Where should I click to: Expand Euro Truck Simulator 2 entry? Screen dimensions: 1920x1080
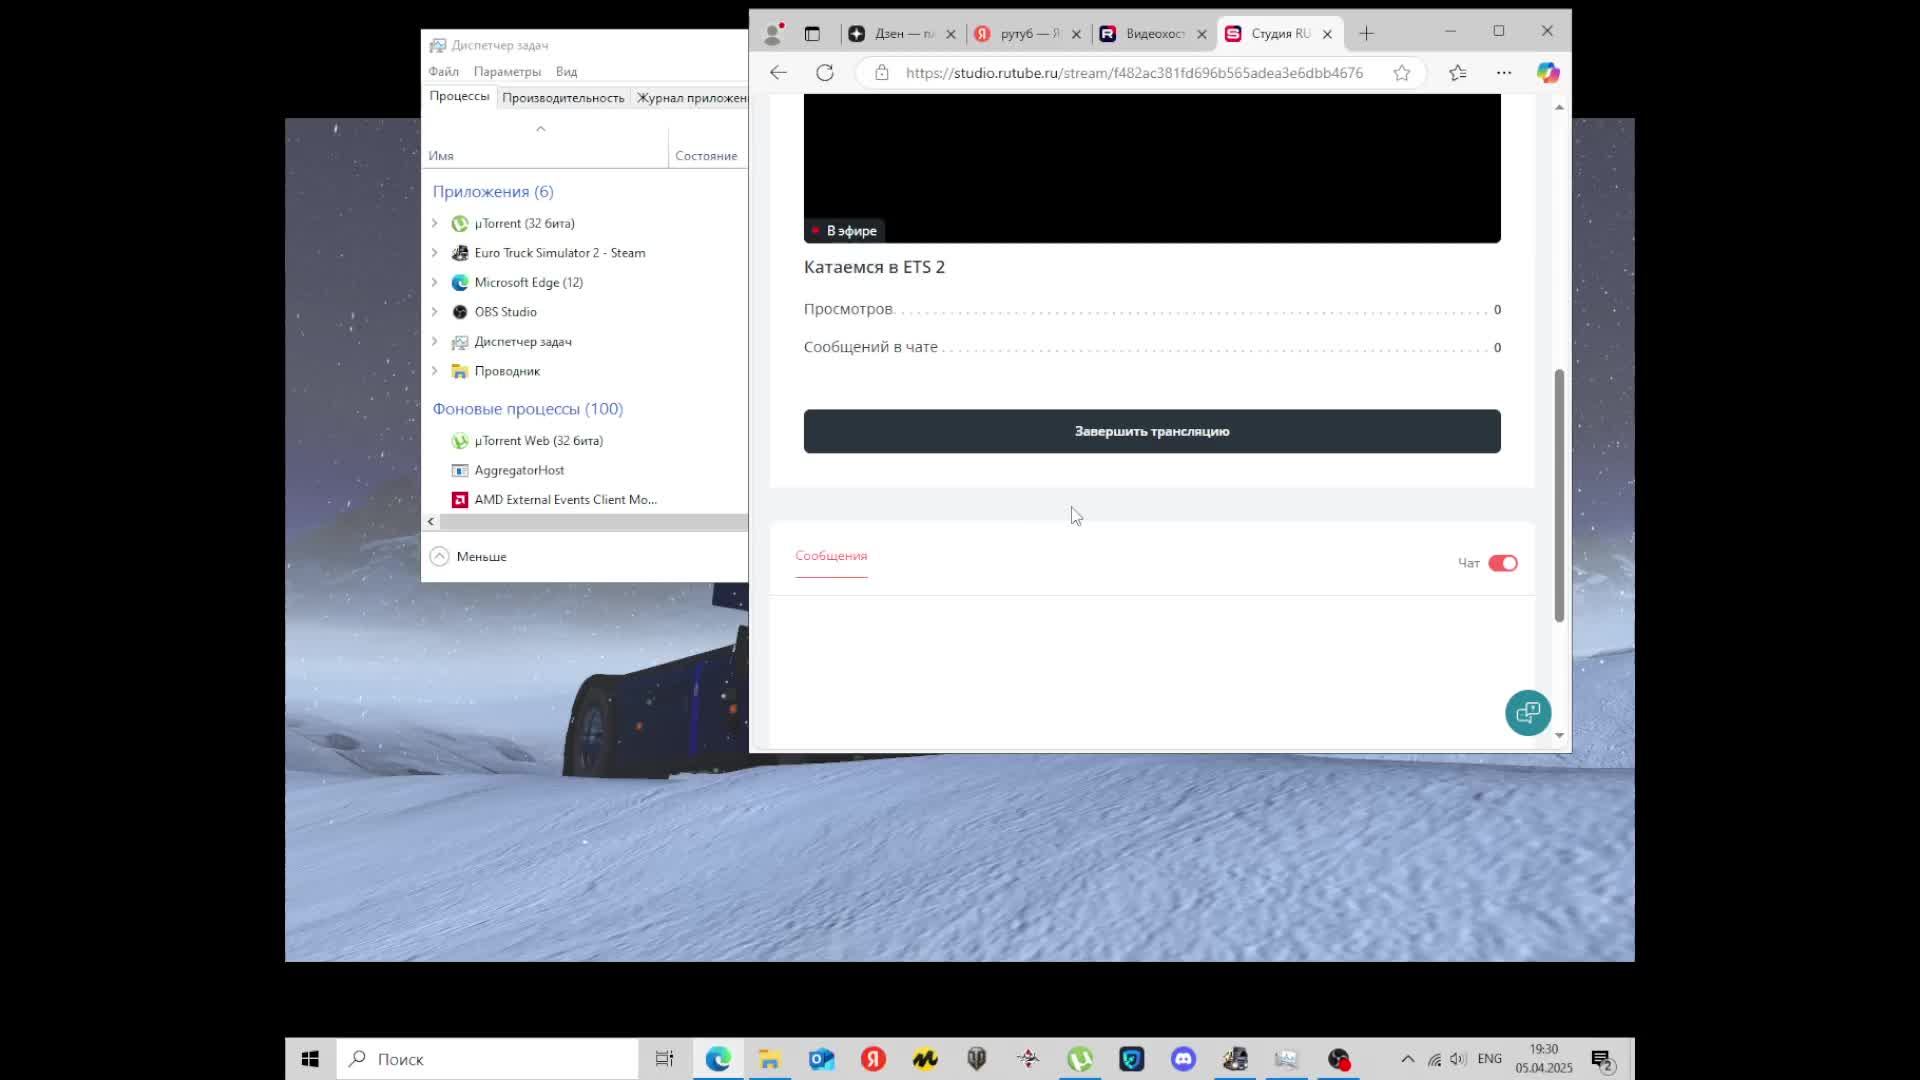[435, 253]
